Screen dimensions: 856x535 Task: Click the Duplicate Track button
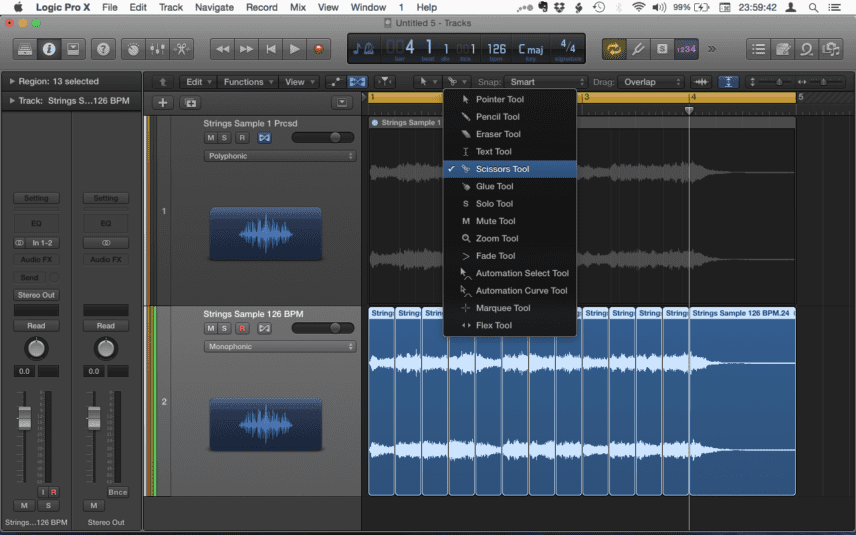pyautogui.click(x=191, y=103)
